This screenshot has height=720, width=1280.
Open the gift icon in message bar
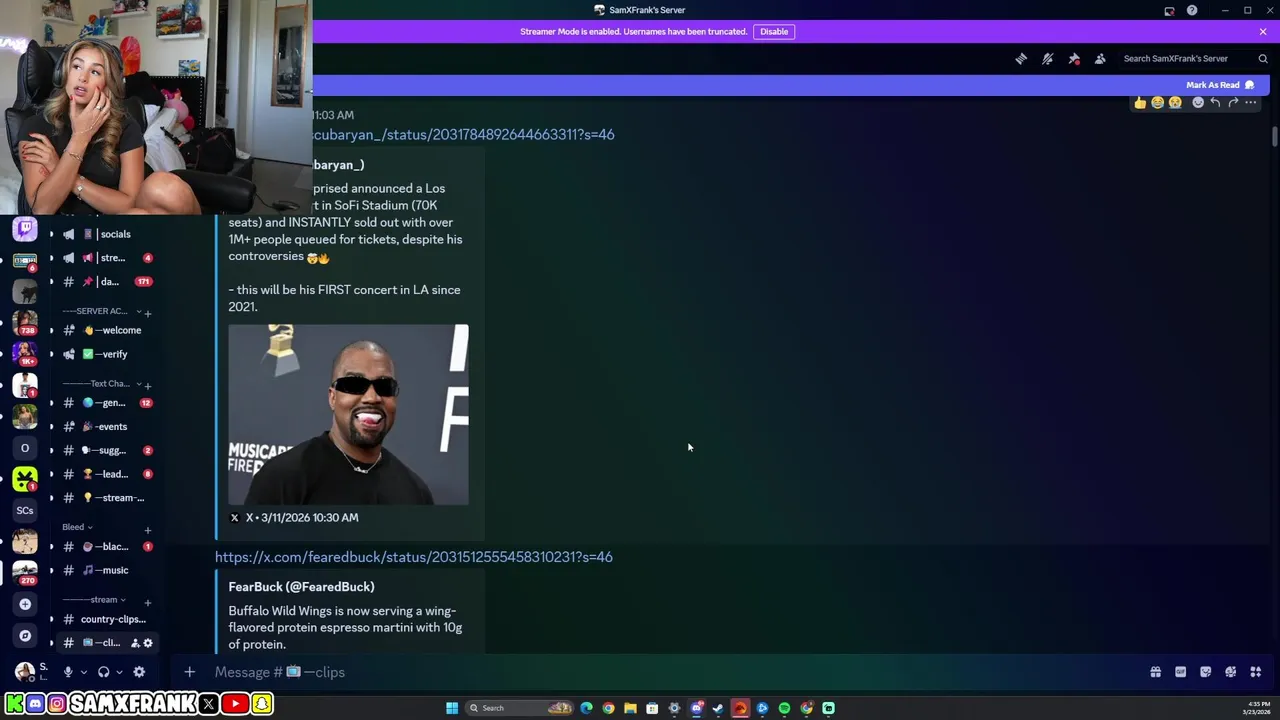1155,672
